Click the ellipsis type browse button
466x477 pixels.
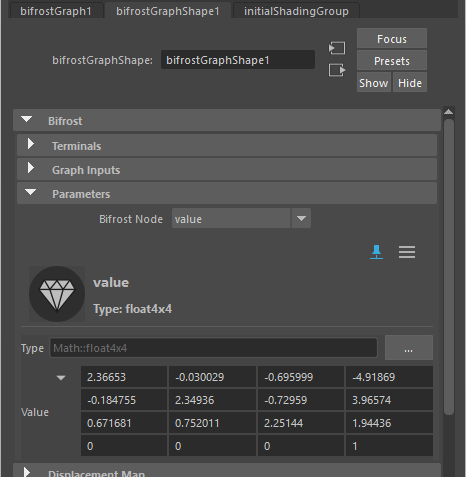tap(409, 348)
